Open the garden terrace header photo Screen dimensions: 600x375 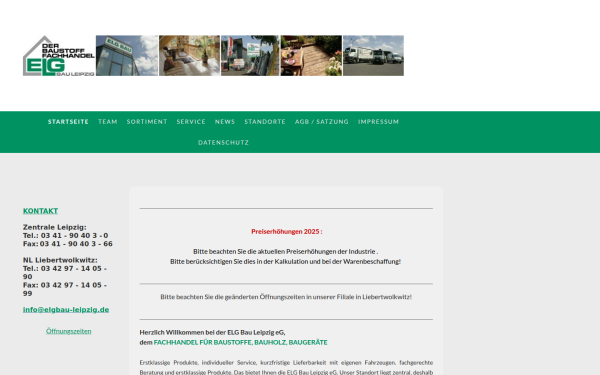coord(311,55)
